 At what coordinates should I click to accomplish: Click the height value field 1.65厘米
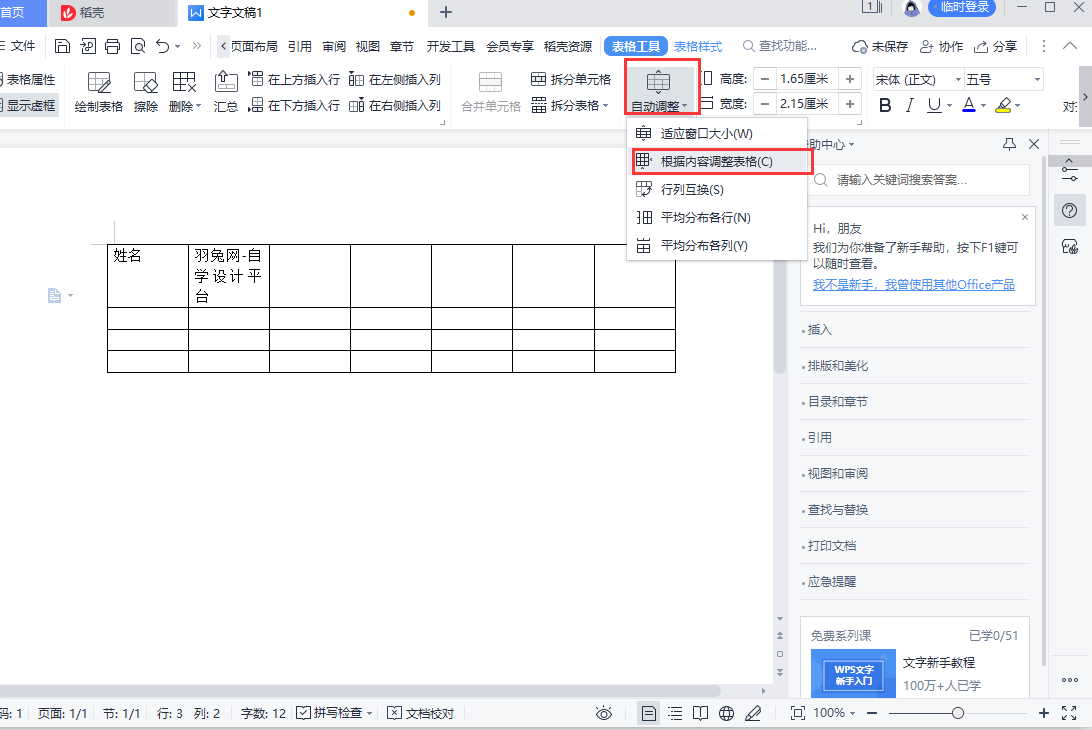pyautogui.click(x=807, y=79)
